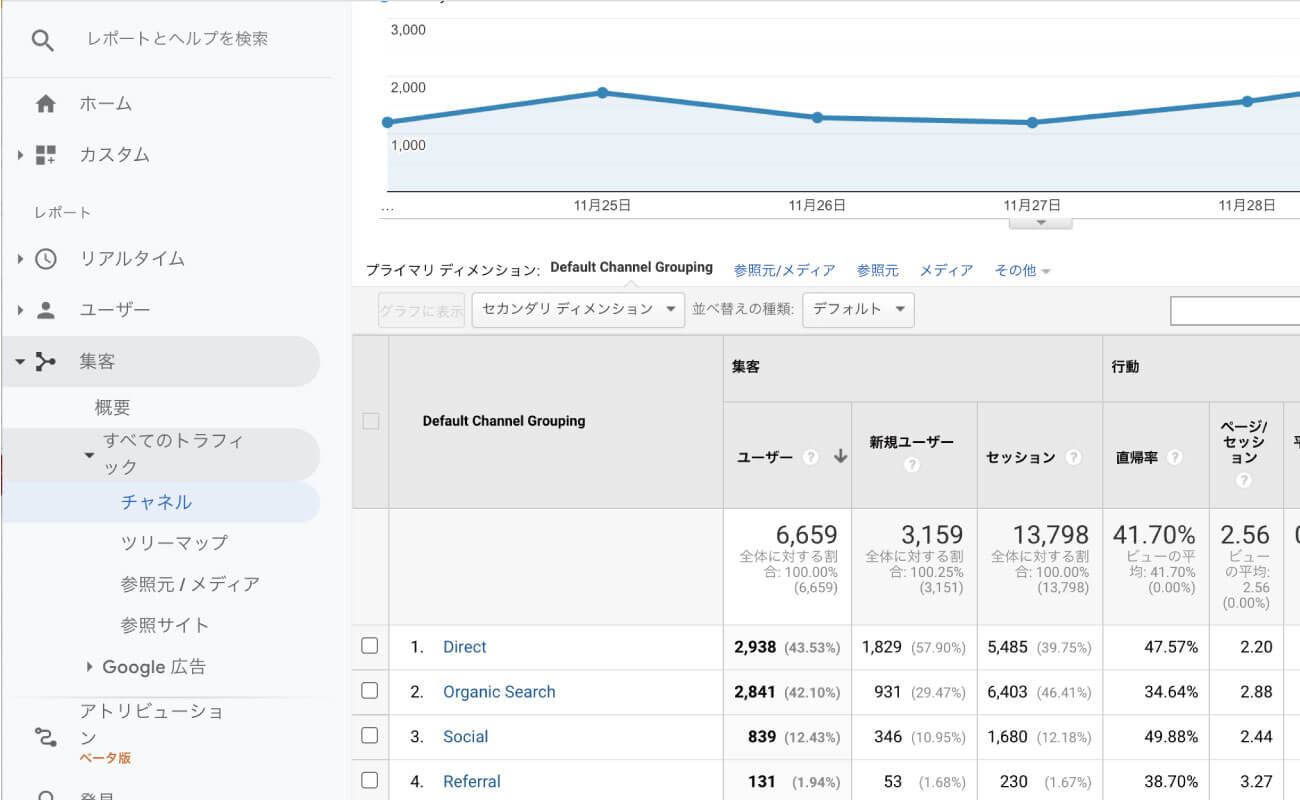Click help icon under 新規ユーザー column
The image size is (1300, 800).
click(x=911, y=465)
